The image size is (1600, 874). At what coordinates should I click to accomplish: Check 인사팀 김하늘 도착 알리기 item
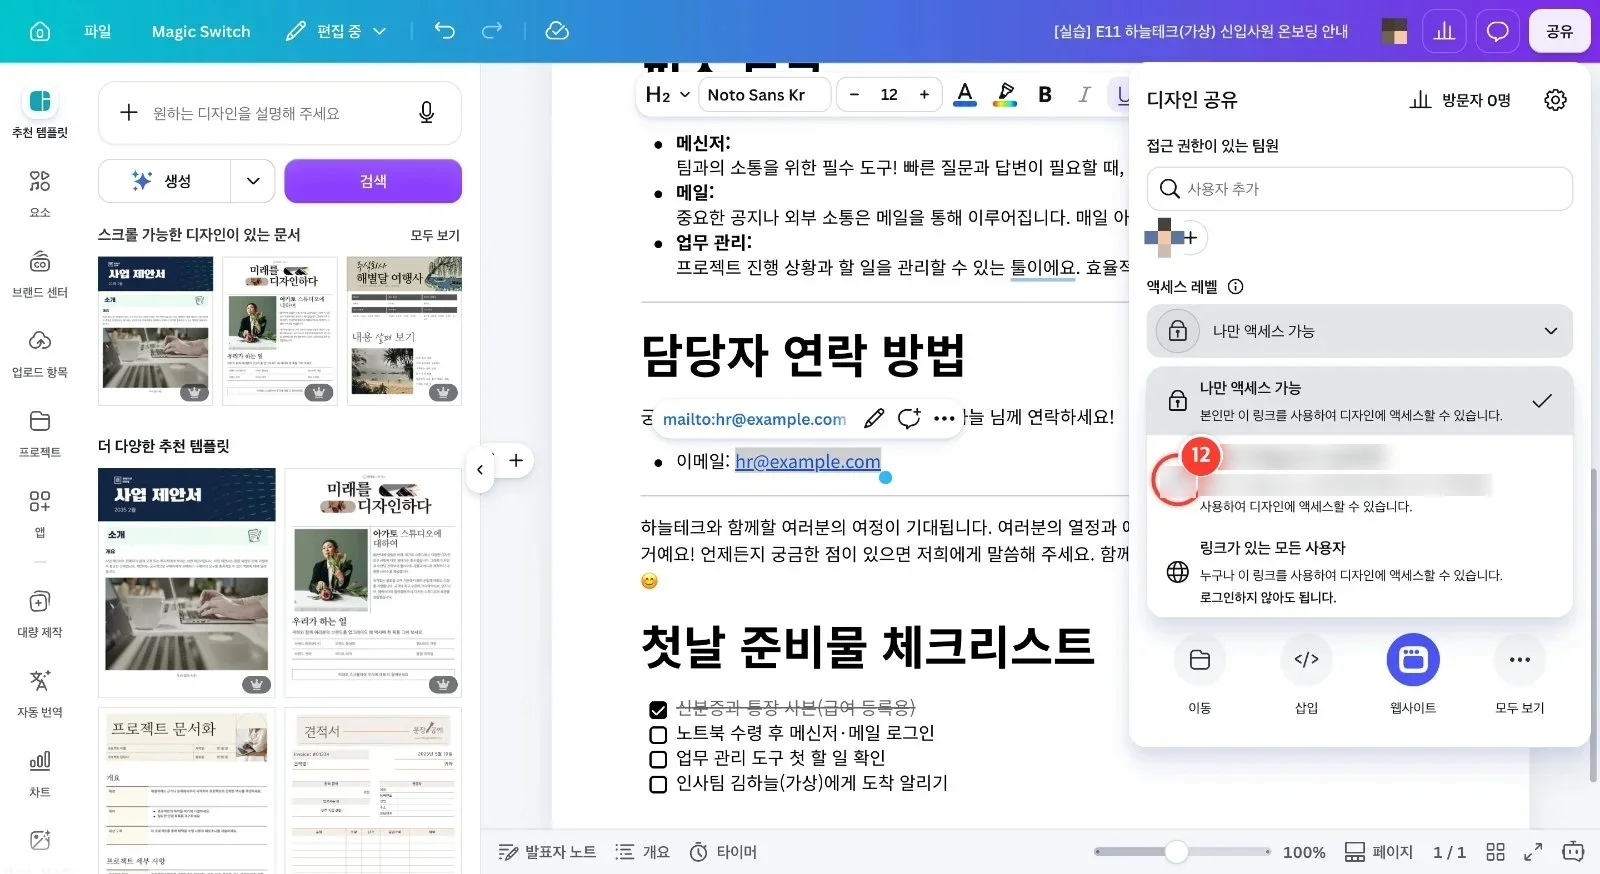[658, 784]
